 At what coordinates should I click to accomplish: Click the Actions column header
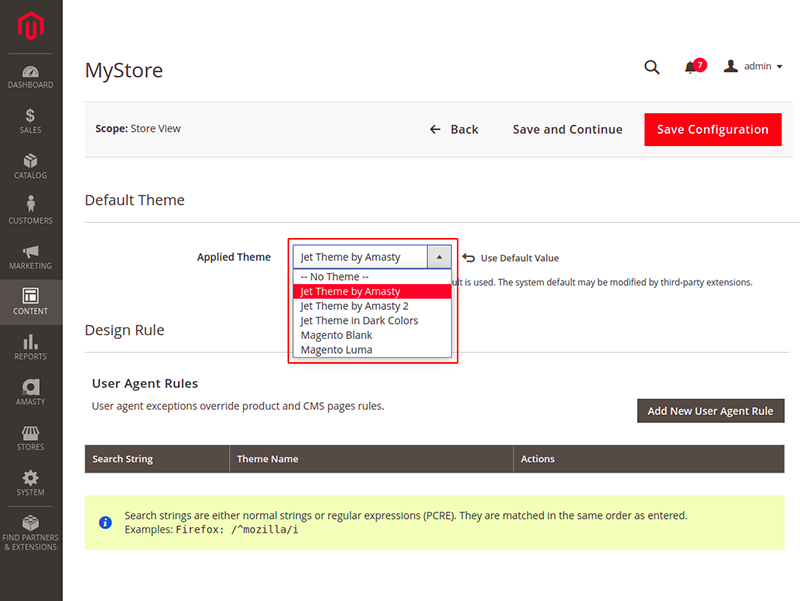(x=648, y=459)
